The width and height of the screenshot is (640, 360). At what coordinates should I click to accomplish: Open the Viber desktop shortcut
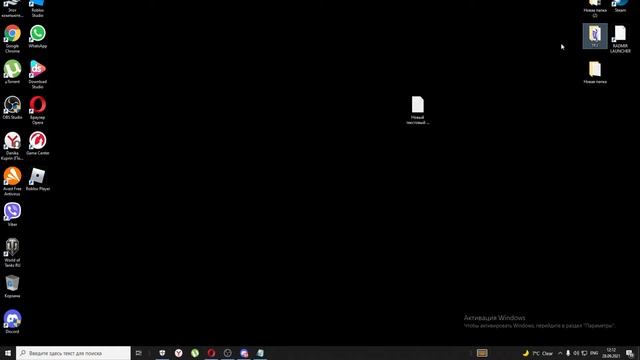[12, 214]
